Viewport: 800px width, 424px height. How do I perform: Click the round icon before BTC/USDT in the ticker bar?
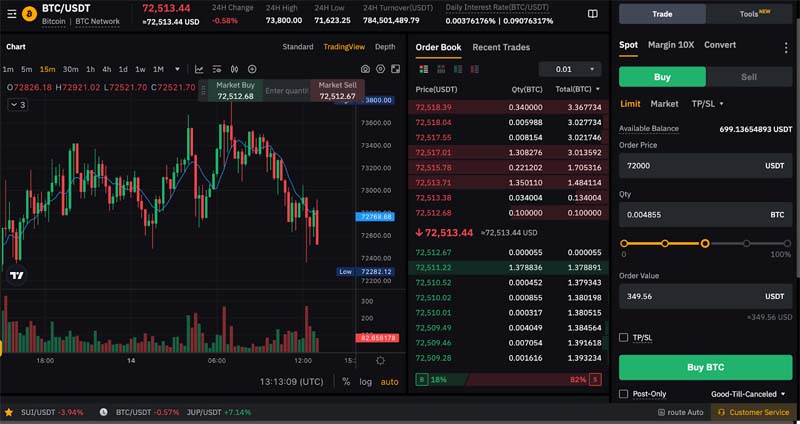(104, 412)
